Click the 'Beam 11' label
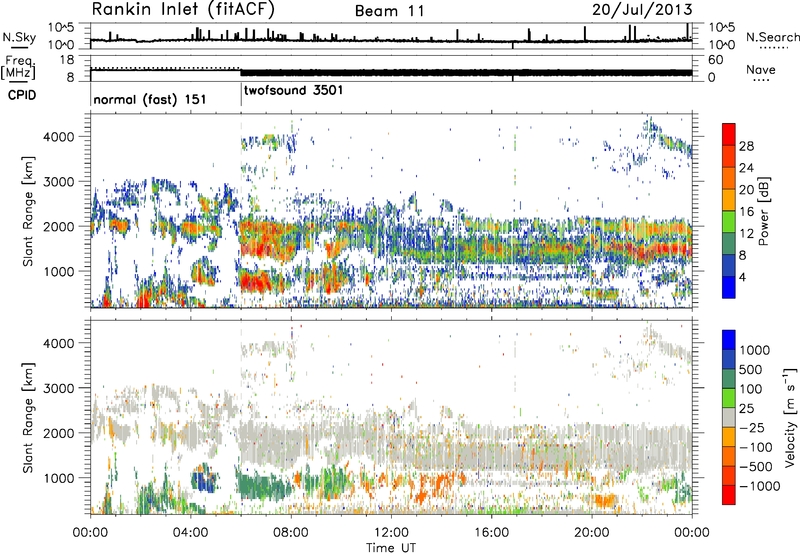The width and height of the screenshot is (800, 554). coord(390,11)
